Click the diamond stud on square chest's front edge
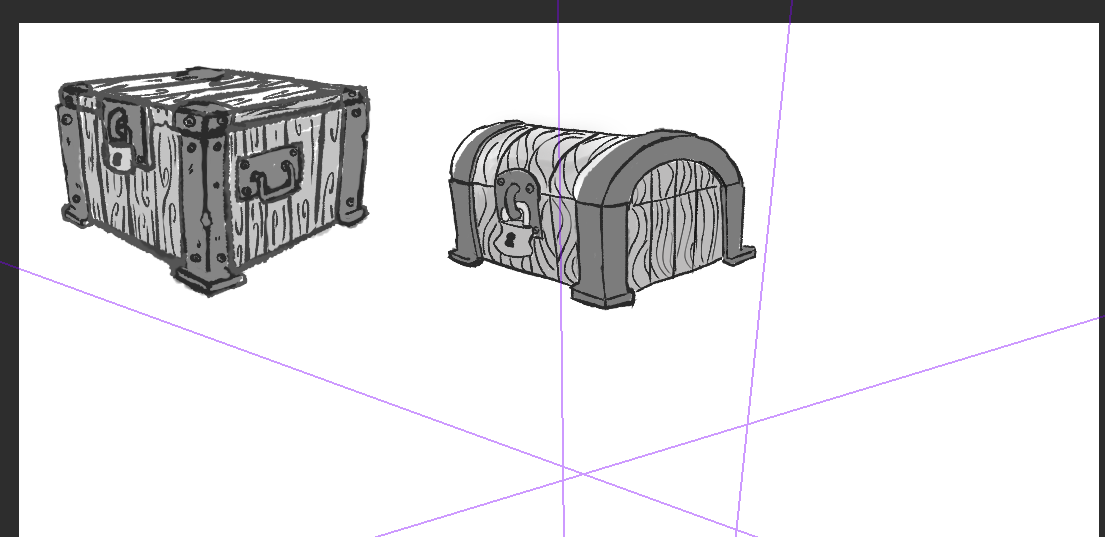This screenshot has height=537, width=1105. pos(206,218)
